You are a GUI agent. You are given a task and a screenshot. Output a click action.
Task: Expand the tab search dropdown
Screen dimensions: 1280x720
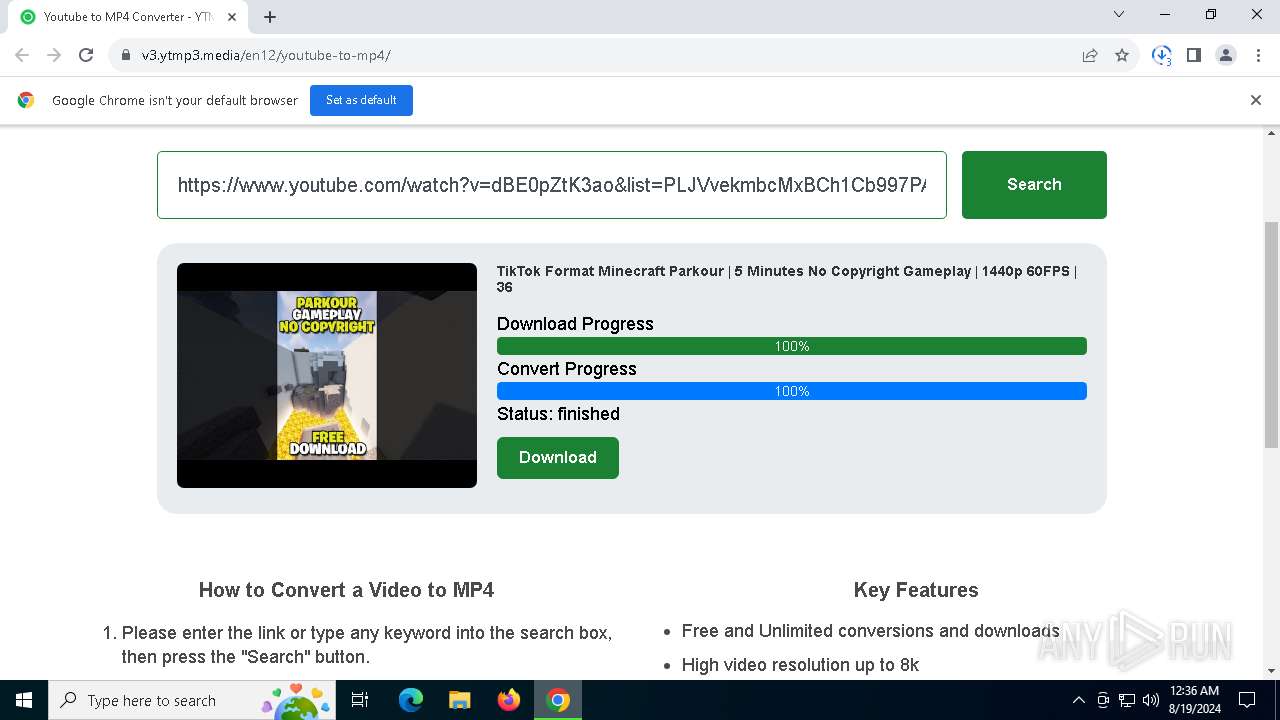(x=1119, y=14)
